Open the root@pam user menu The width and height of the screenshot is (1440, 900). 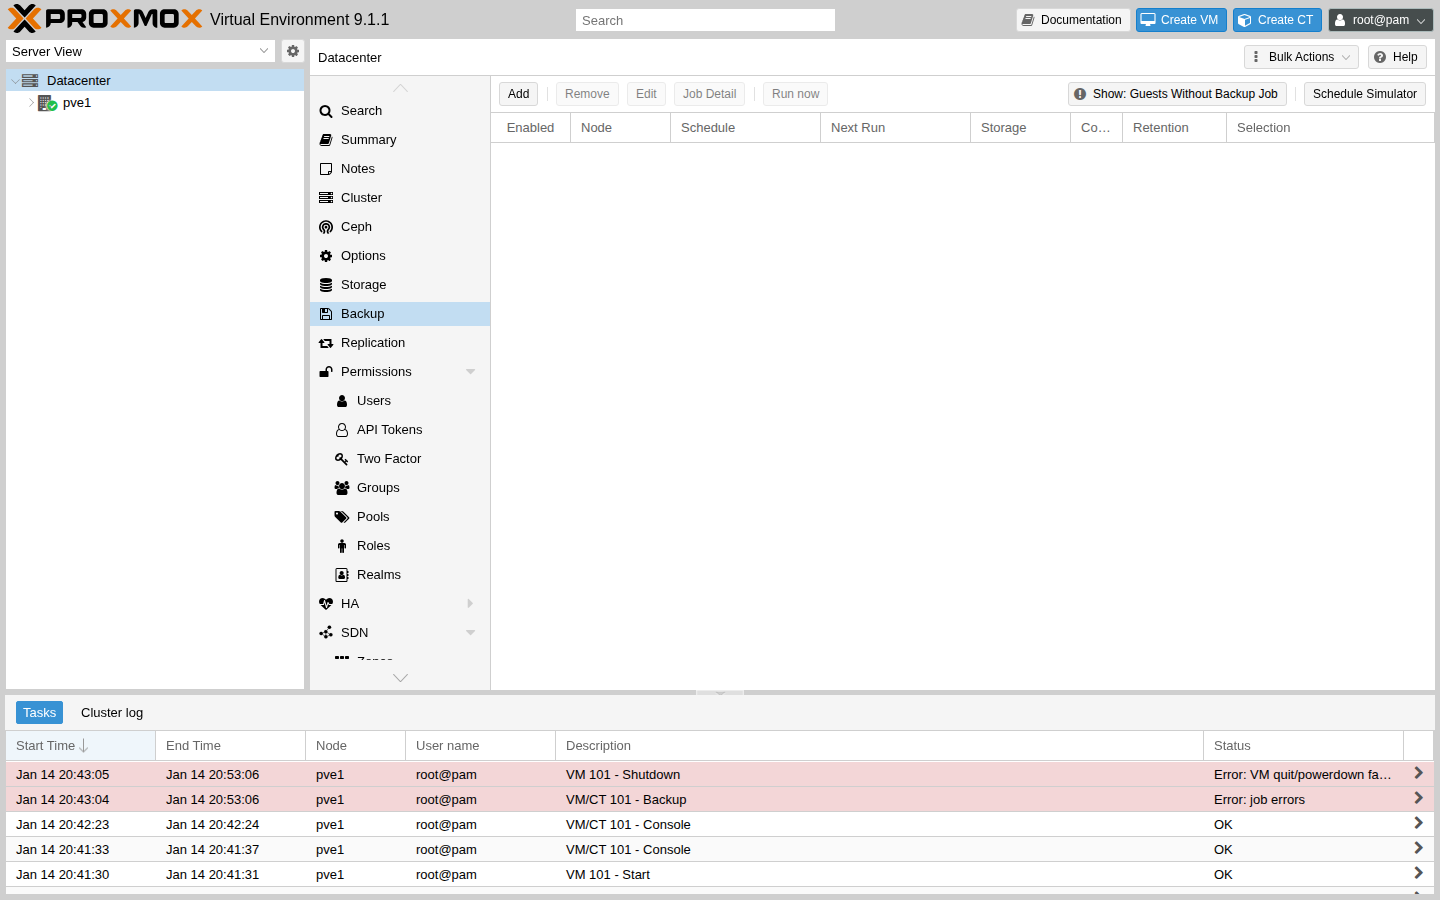(1381, 19)
